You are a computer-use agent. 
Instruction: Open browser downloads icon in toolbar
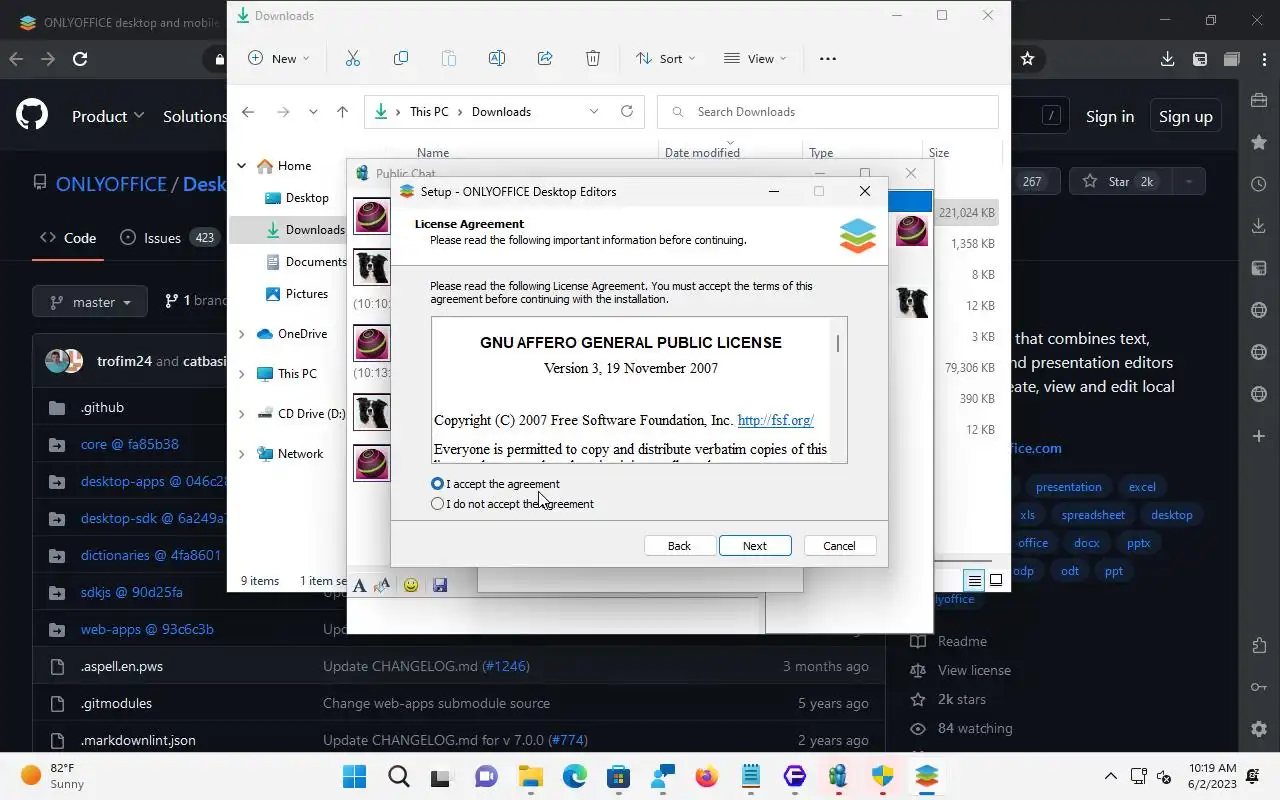(1167, 59)
